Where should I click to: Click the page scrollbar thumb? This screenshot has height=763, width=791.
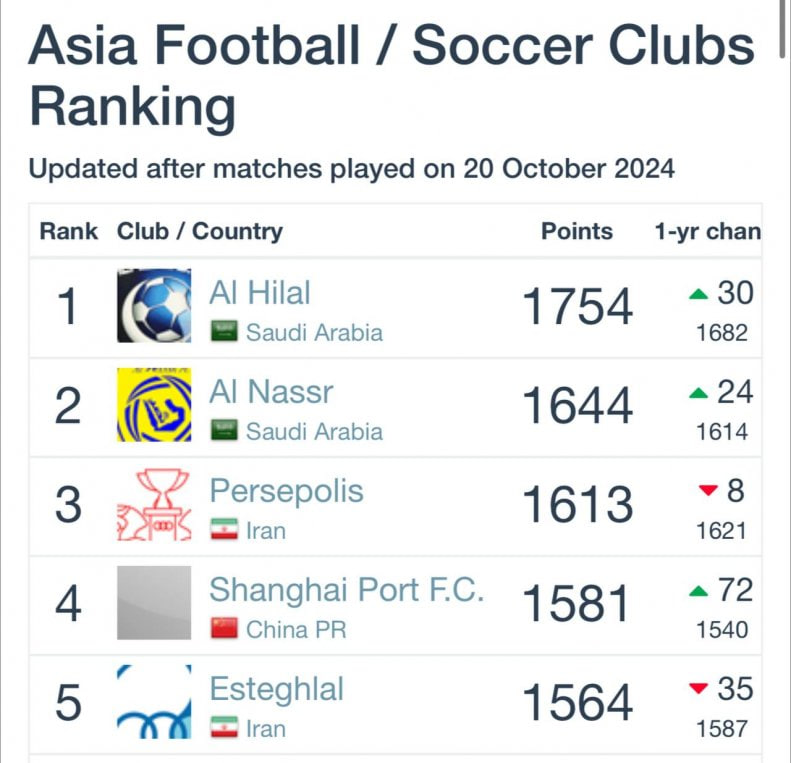[x=782, y=29]
